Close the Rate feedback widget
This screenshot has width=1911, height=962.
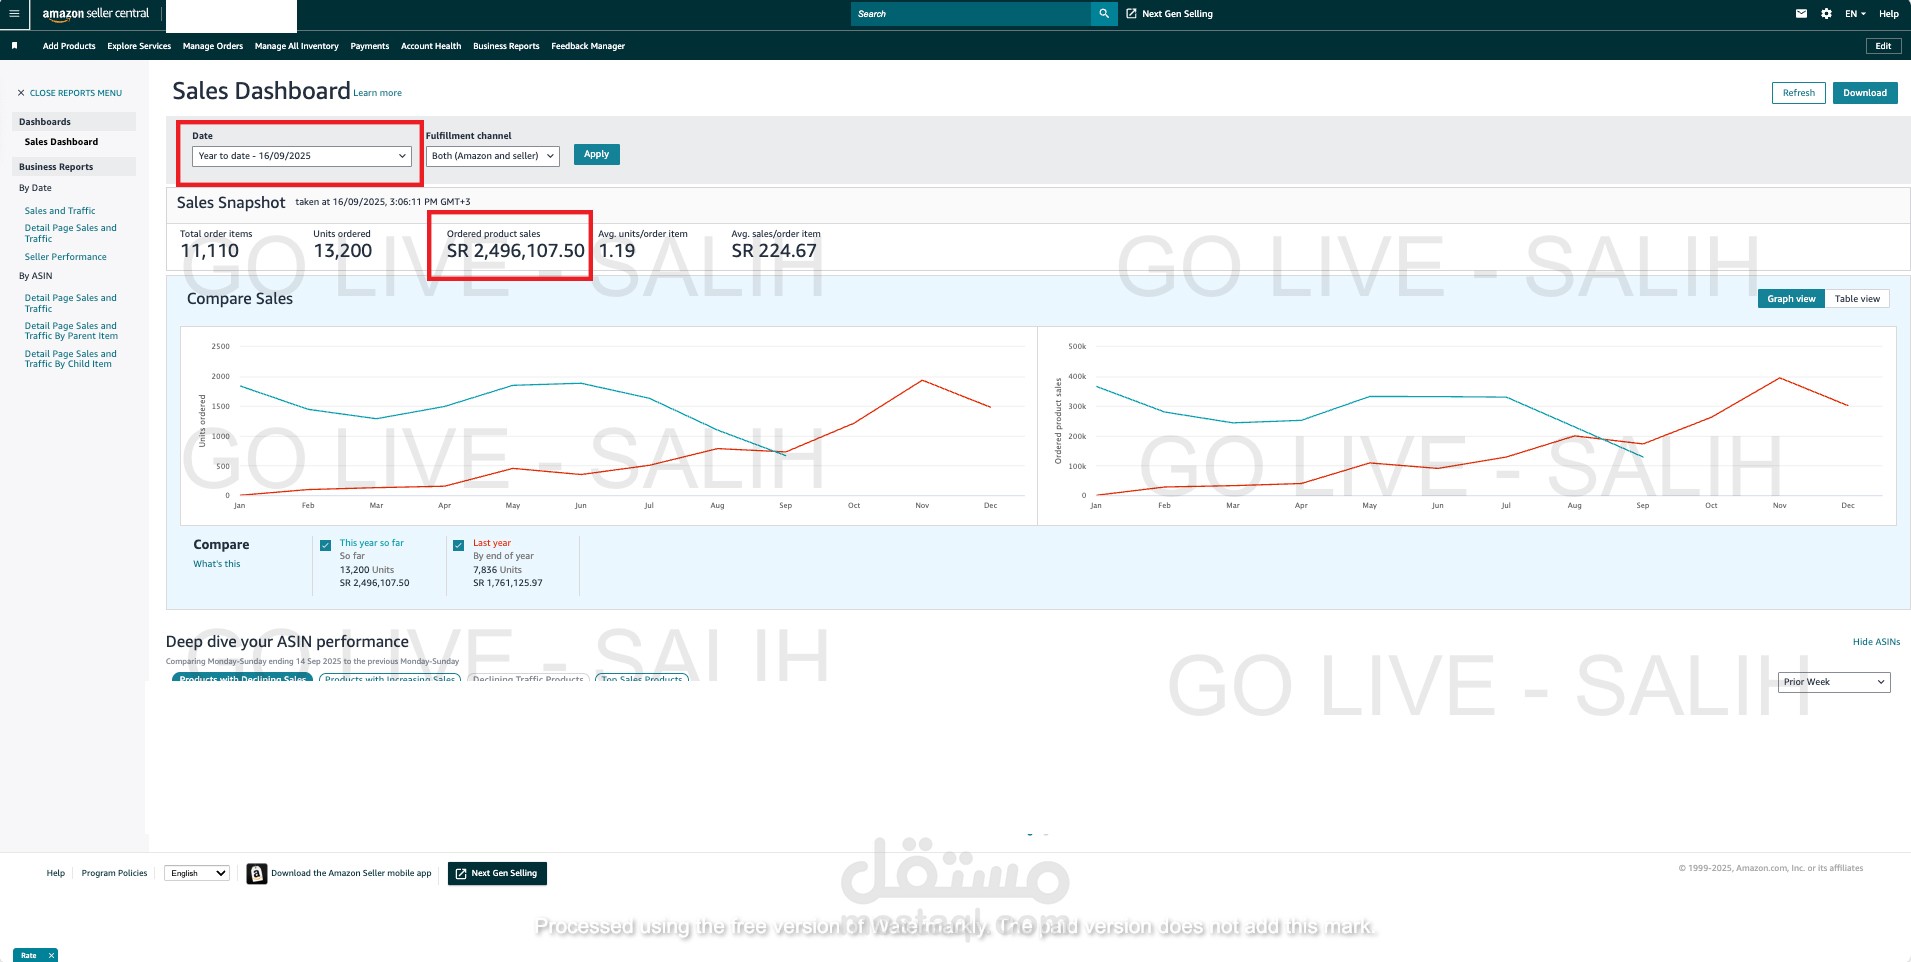[x=51, y=955]
